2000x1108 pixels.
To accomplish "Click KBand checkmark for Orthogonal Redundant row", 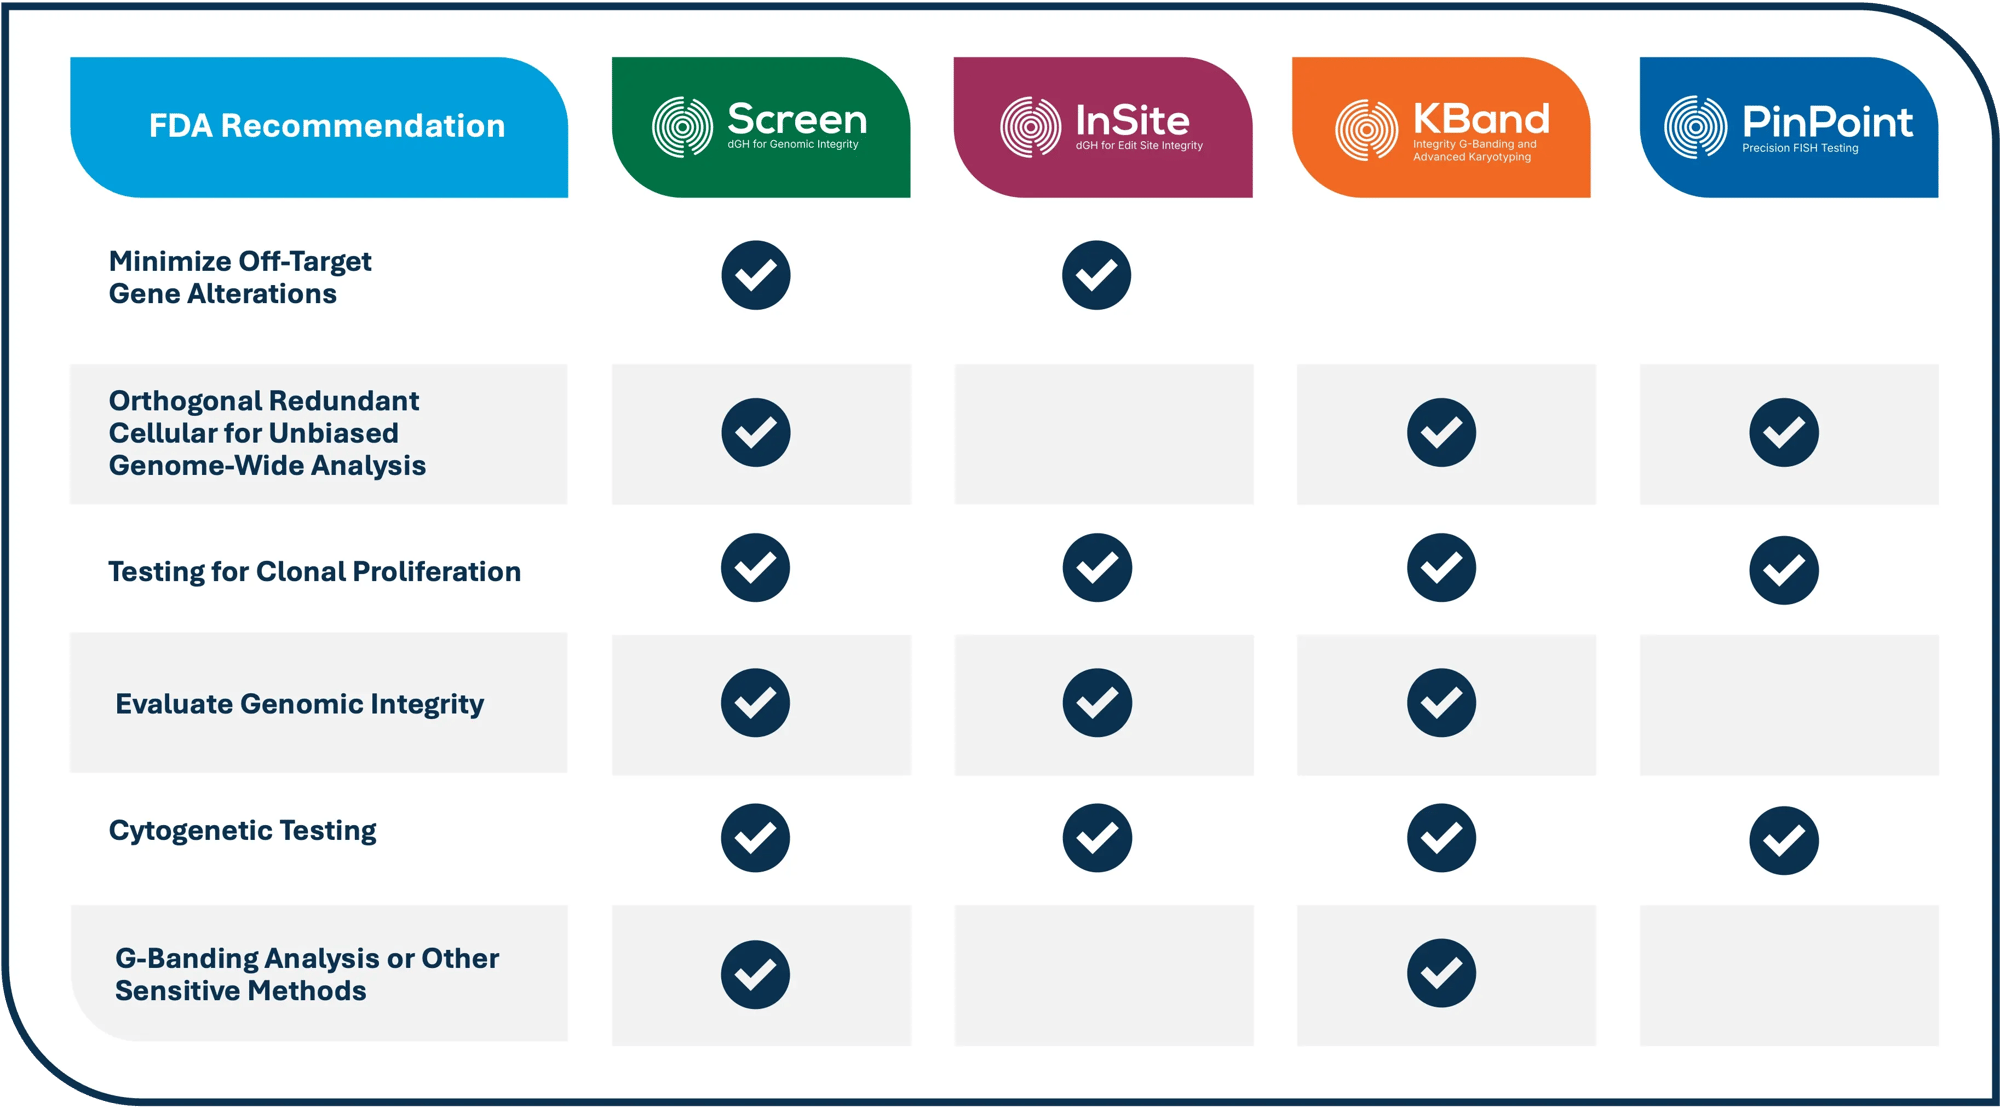I will (x=1441, y=432).
